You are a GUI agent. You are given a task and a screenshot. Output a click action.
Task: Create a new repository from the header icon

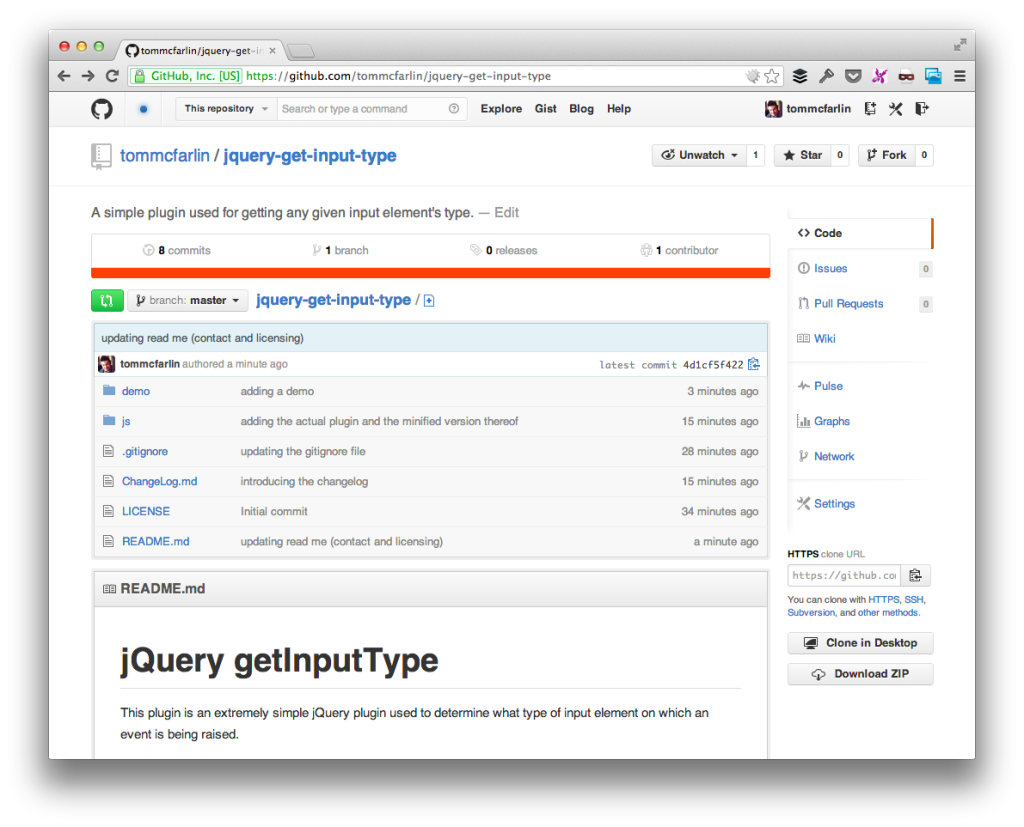[870, 108]
